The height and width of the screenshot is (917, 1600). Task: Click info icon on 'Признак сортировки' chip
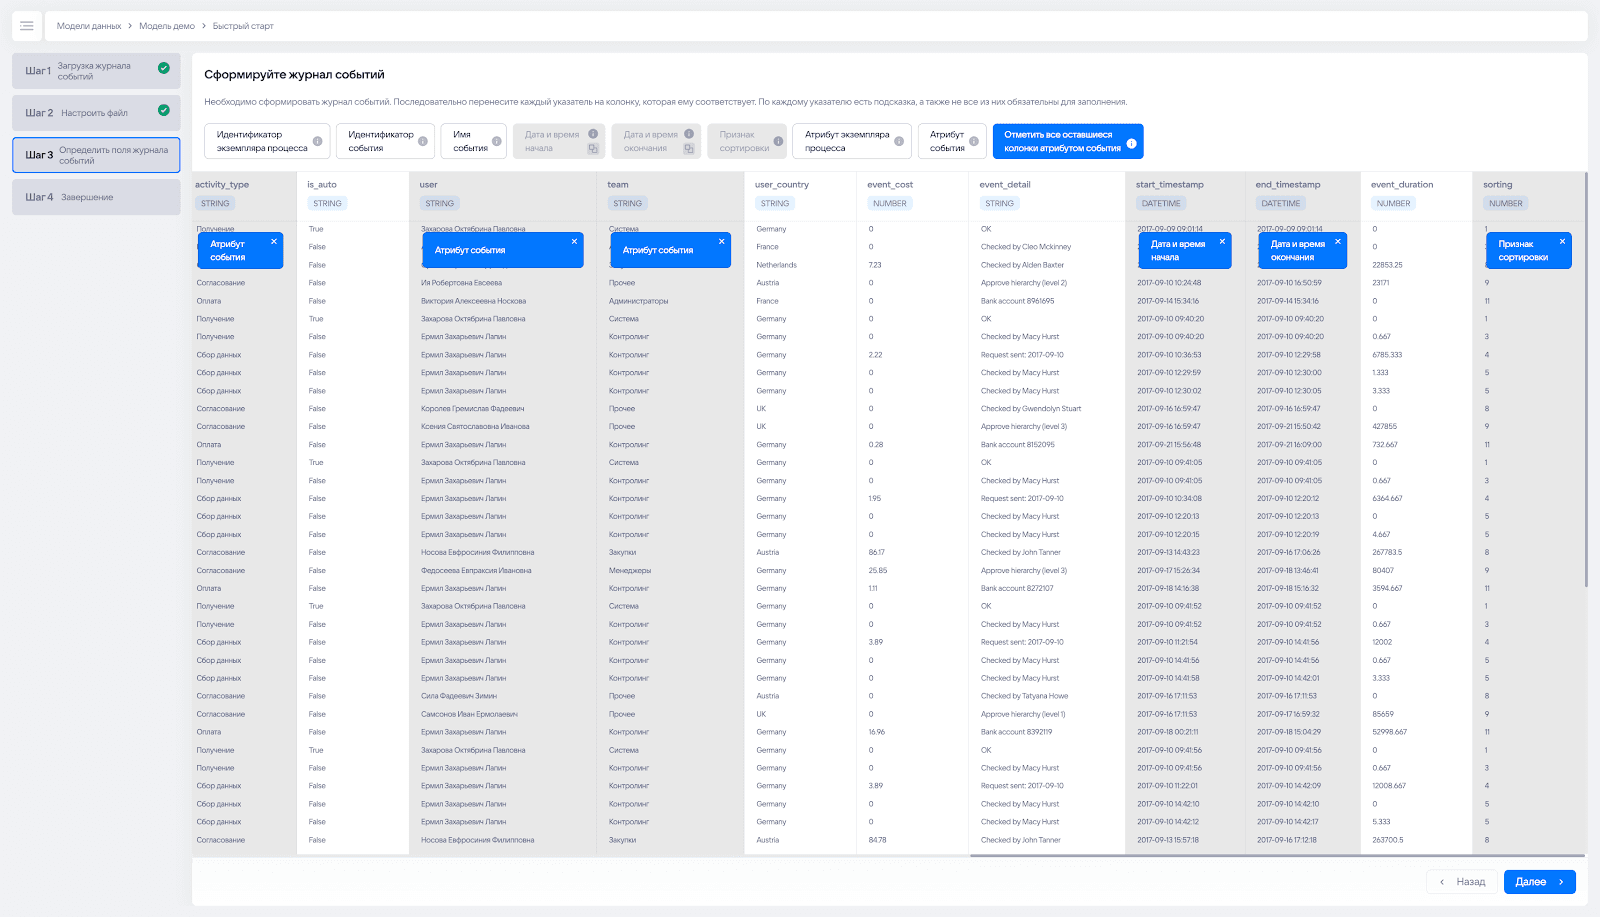click(x=778, y=141)
